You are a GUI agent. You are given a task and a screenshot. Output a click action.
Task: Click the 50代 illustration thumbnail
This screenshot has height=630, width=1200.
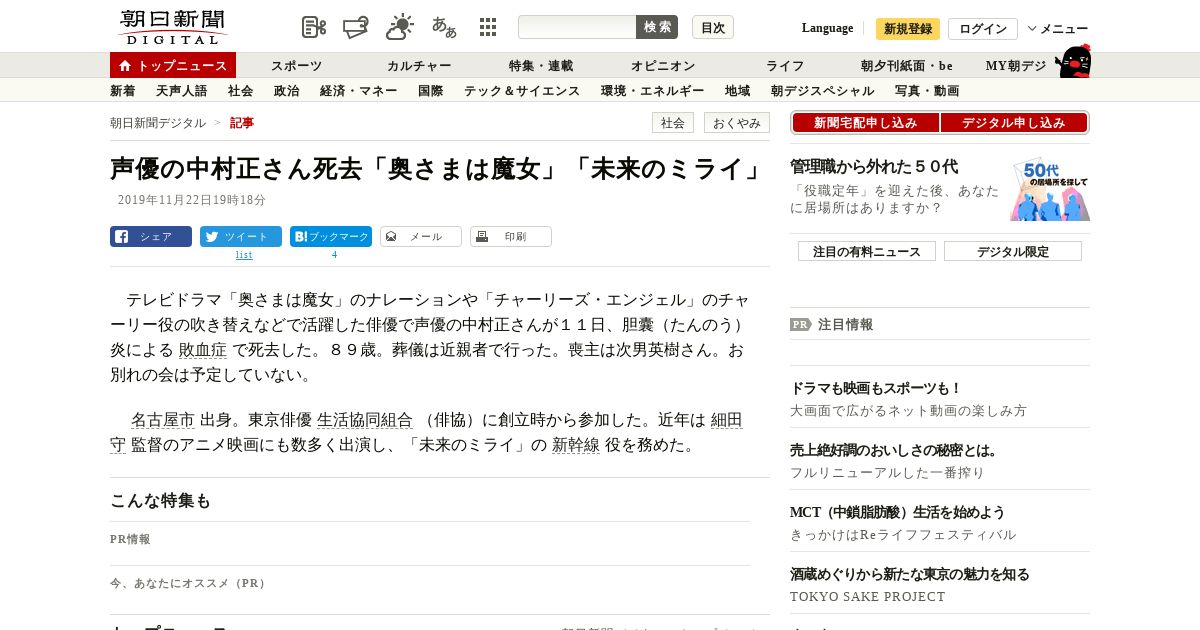pyautogui.click(x=1050, y=189)
